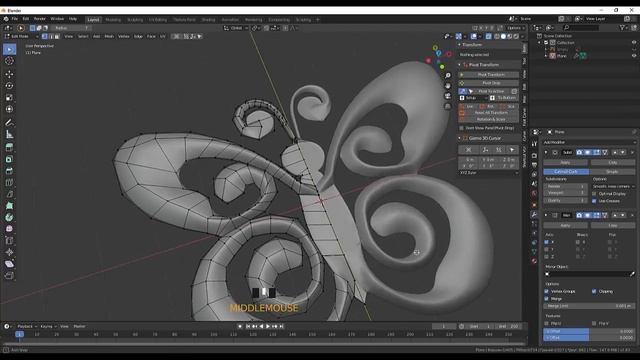Toggle the Clipping checkbox

(x=594, y=291)
